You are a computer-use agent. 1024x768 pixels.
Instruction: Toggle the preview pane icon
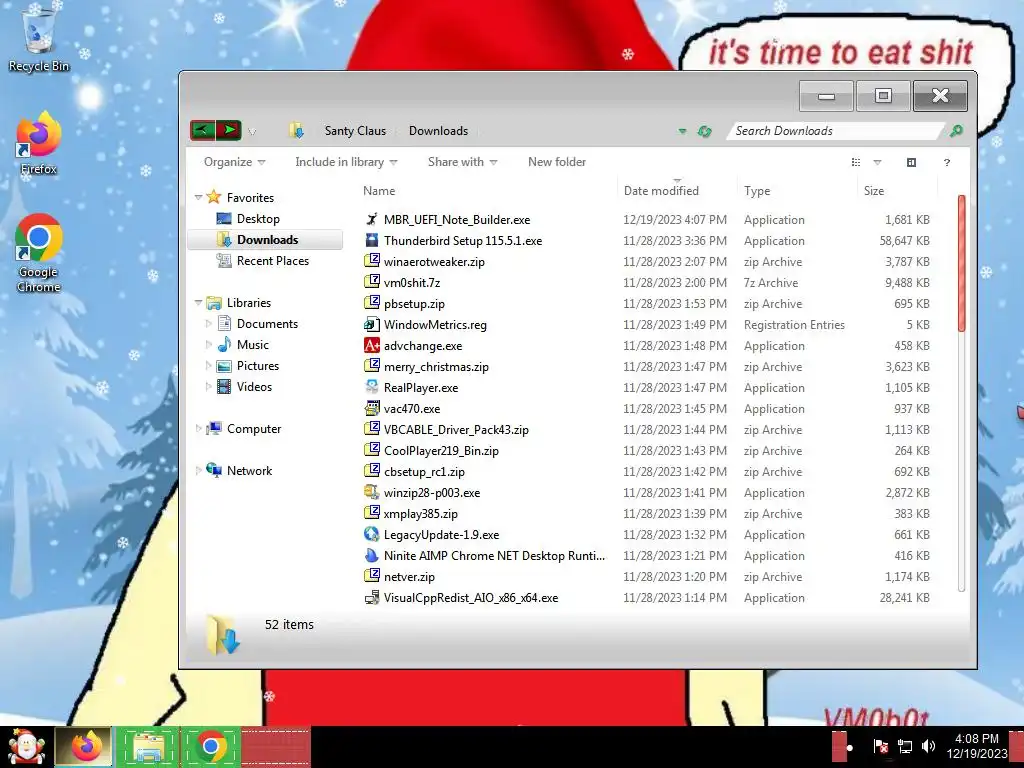(912, 162)
